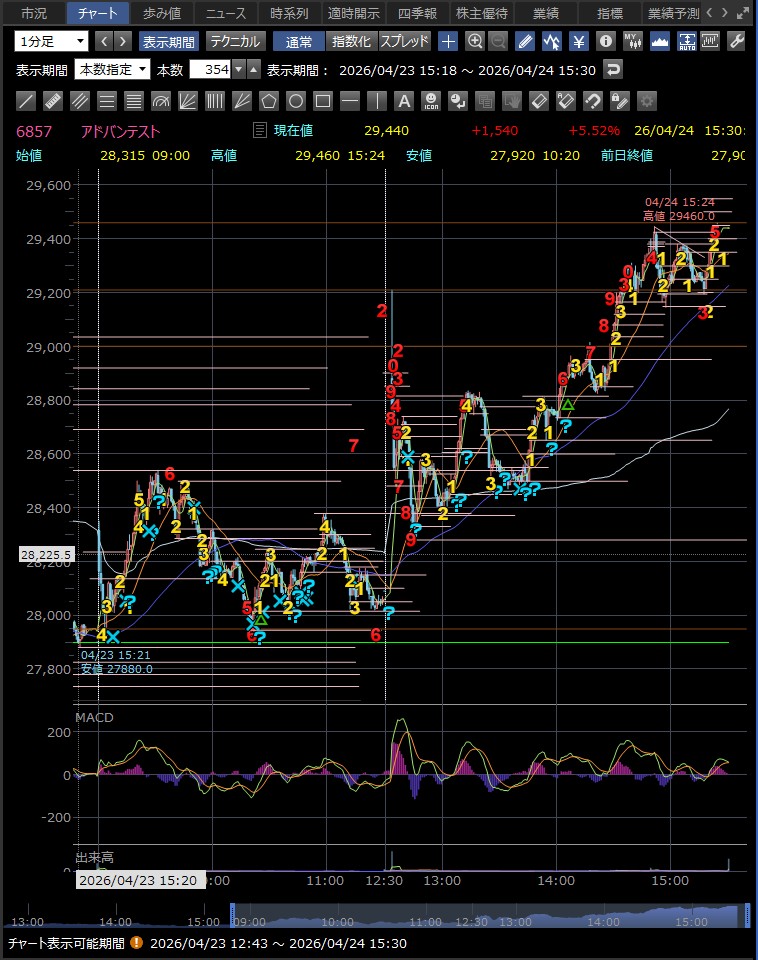Image resolution: width=758 pixels, height=960 pixels.
Task: Pick the pentagon shape drawing tool
Action: 269,101
